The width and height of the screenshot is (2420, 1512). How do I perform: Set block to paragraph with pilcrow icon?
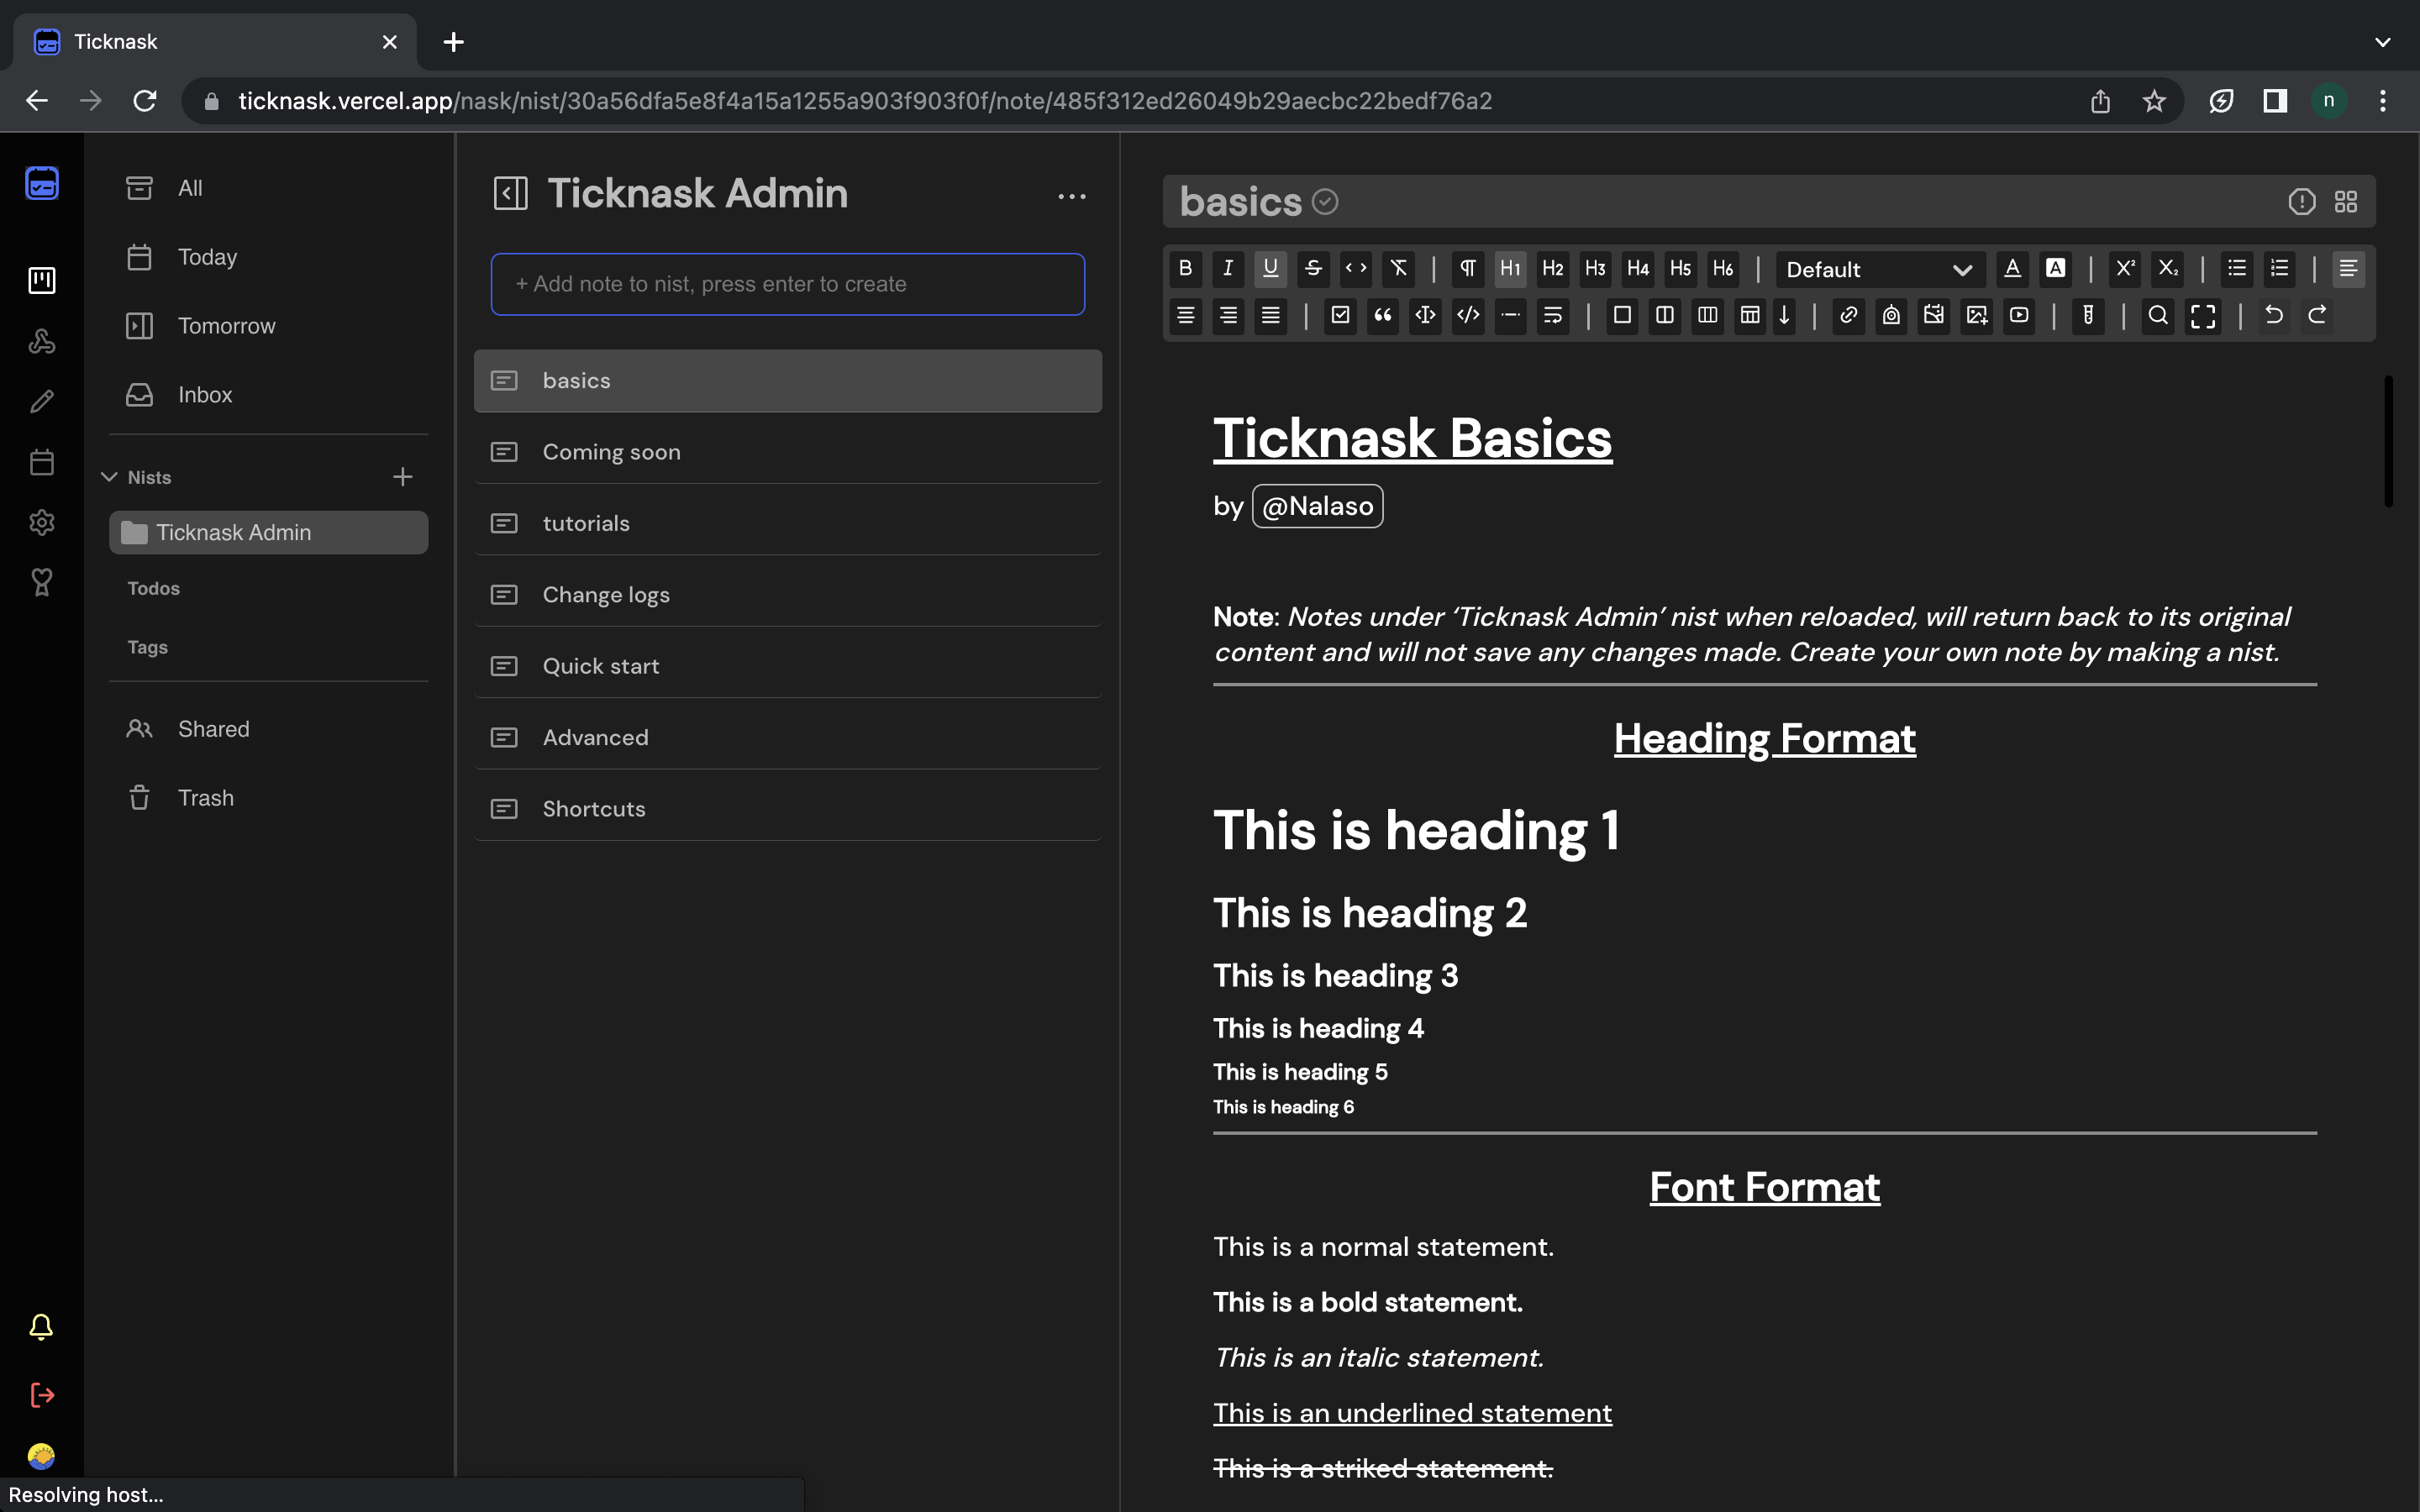(x=1468, y=269)
